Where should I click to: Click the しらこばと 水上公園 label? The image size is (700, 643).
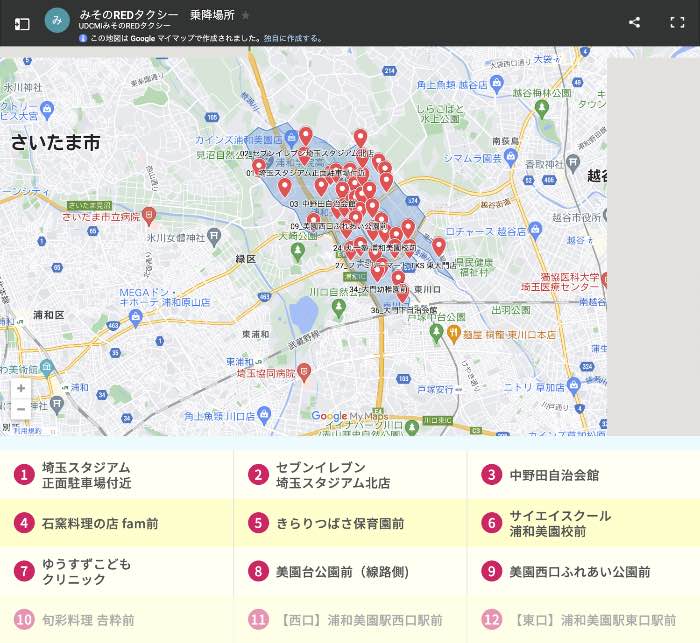(x=440, y=114)
